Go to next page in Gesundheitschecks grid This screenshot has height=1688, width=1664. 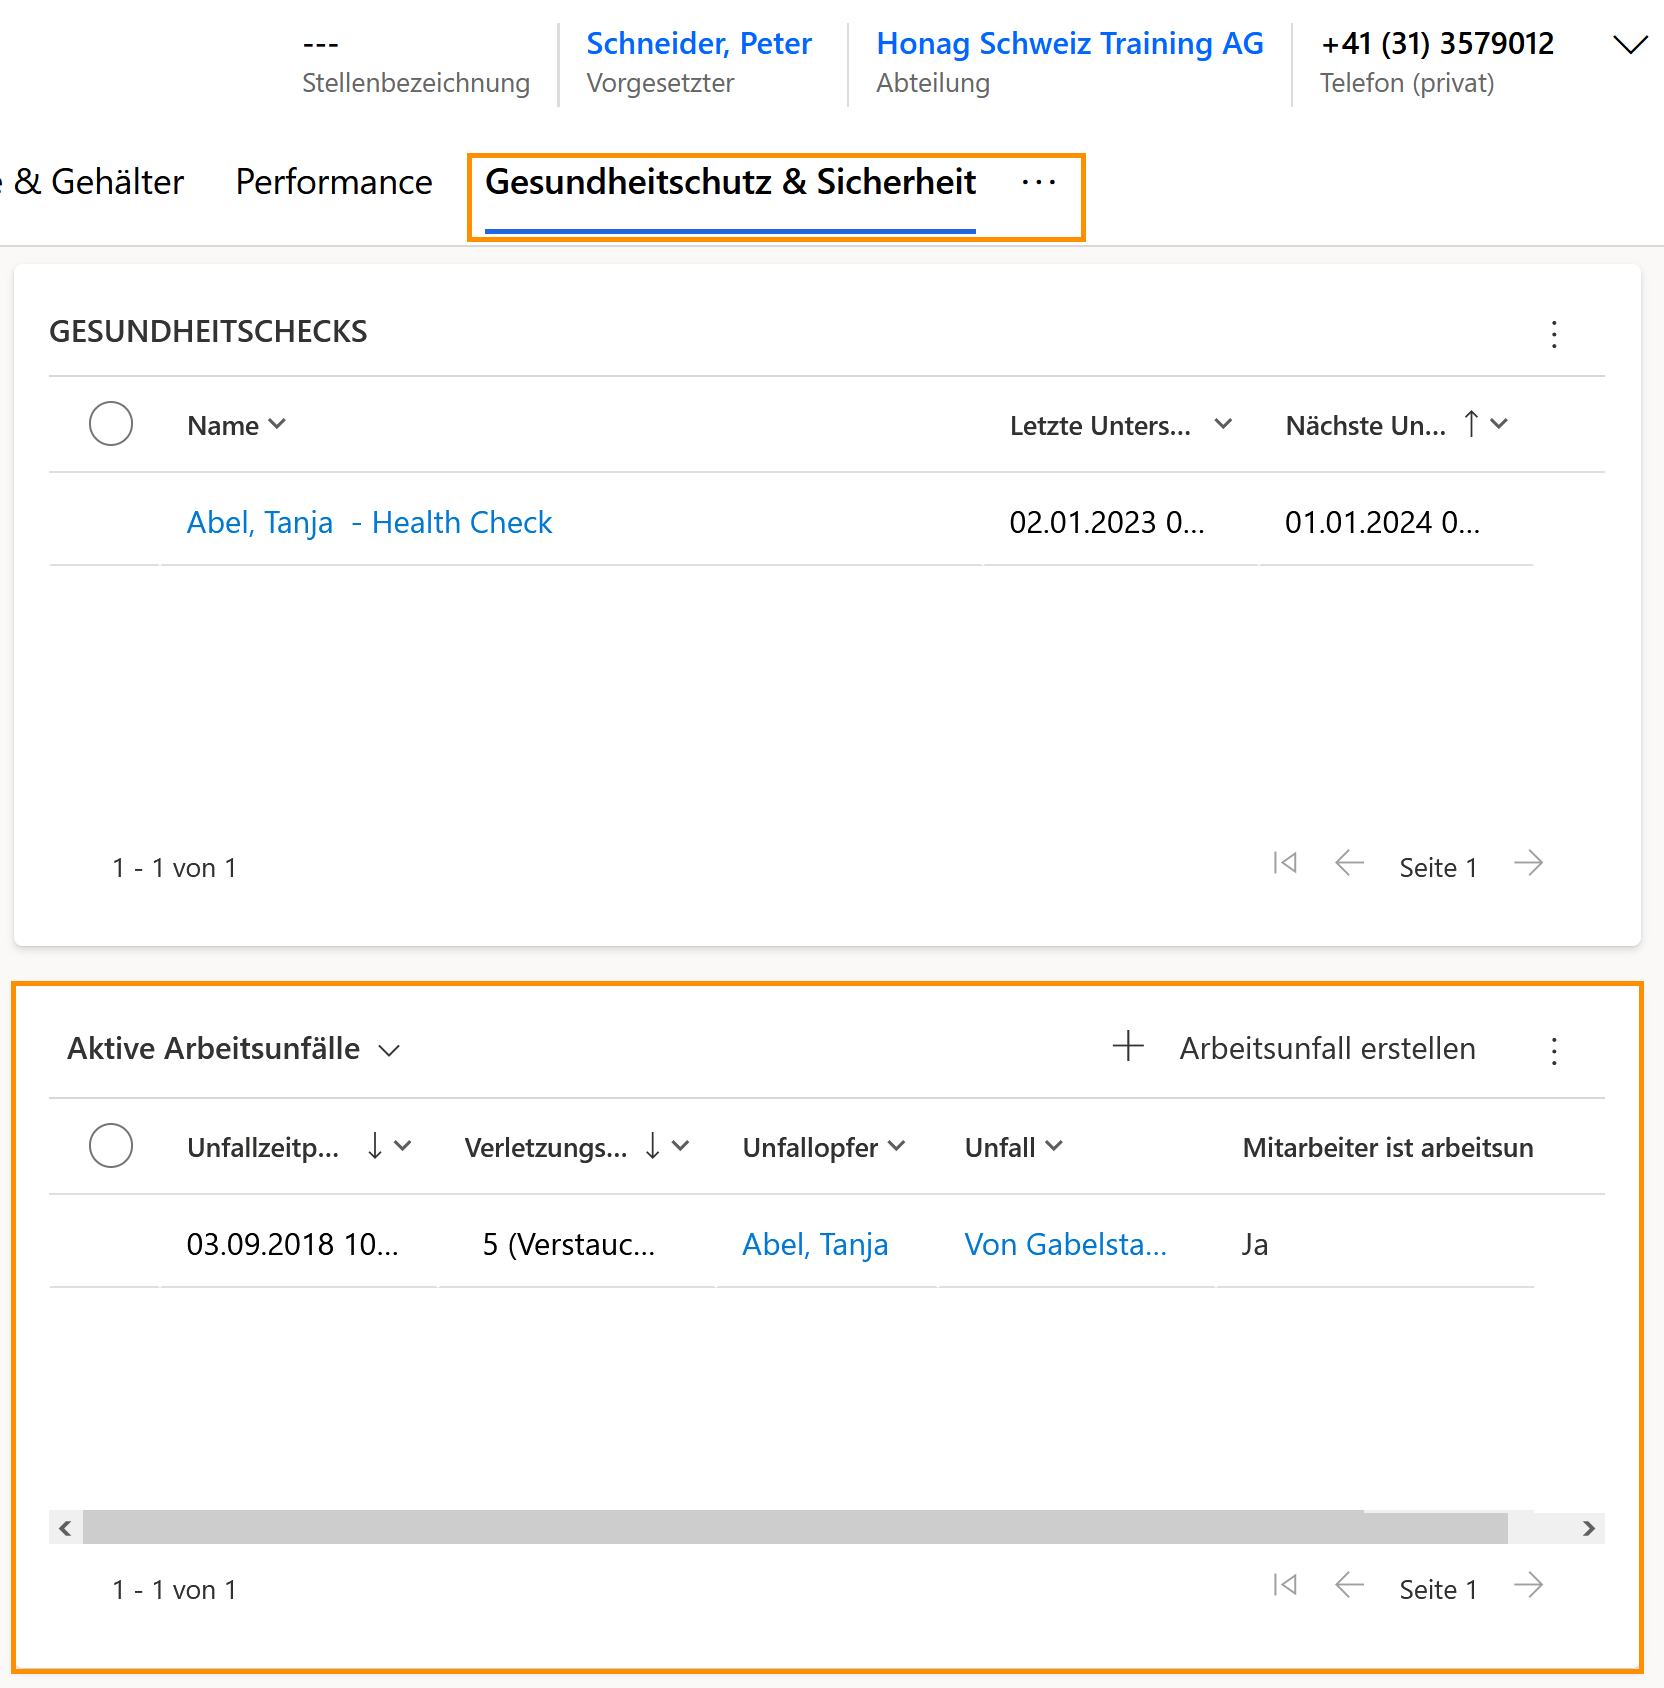point(1528,863)
